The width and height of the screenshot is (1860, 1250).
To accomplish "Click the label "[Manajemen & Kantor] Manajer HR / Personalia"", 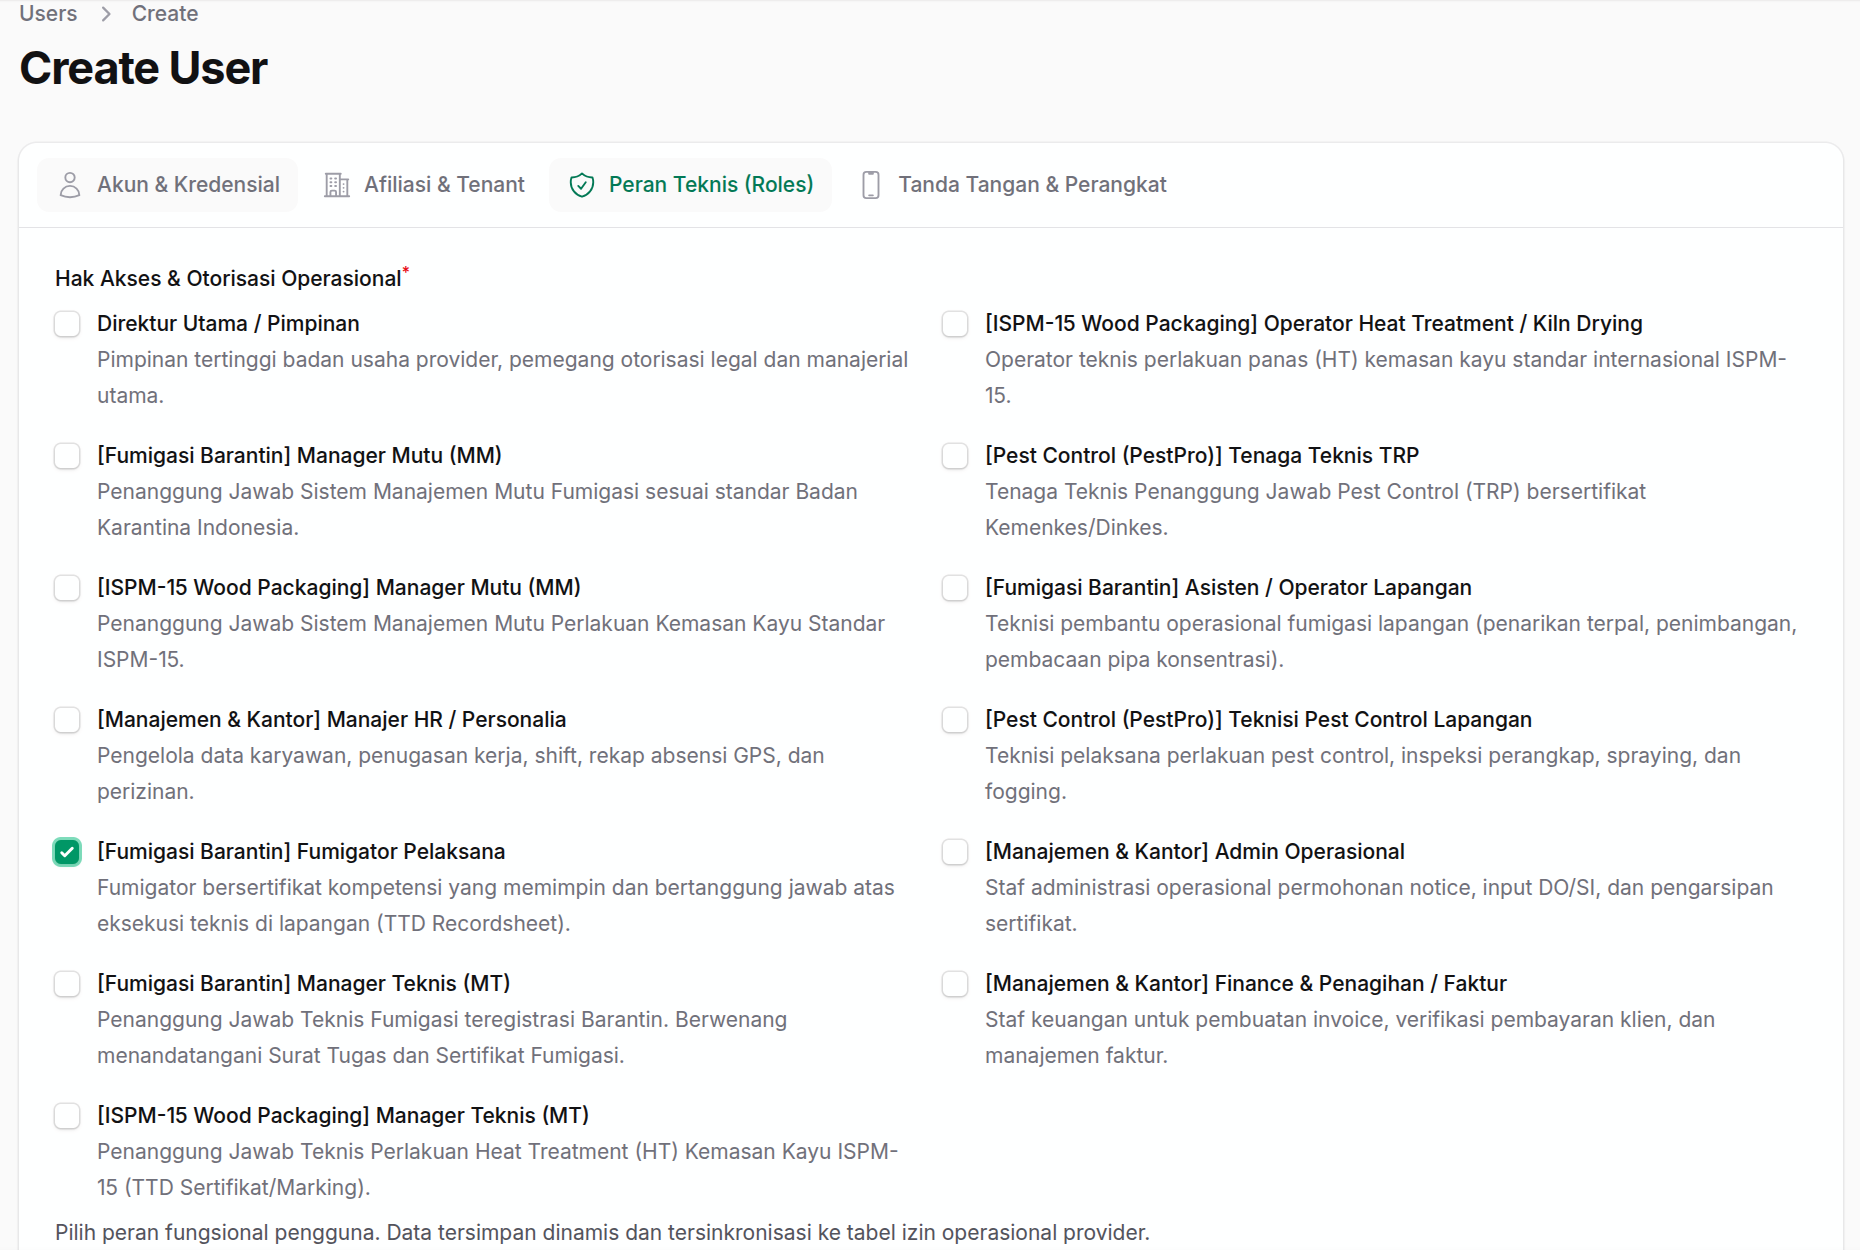I will (x=332, y=720).
